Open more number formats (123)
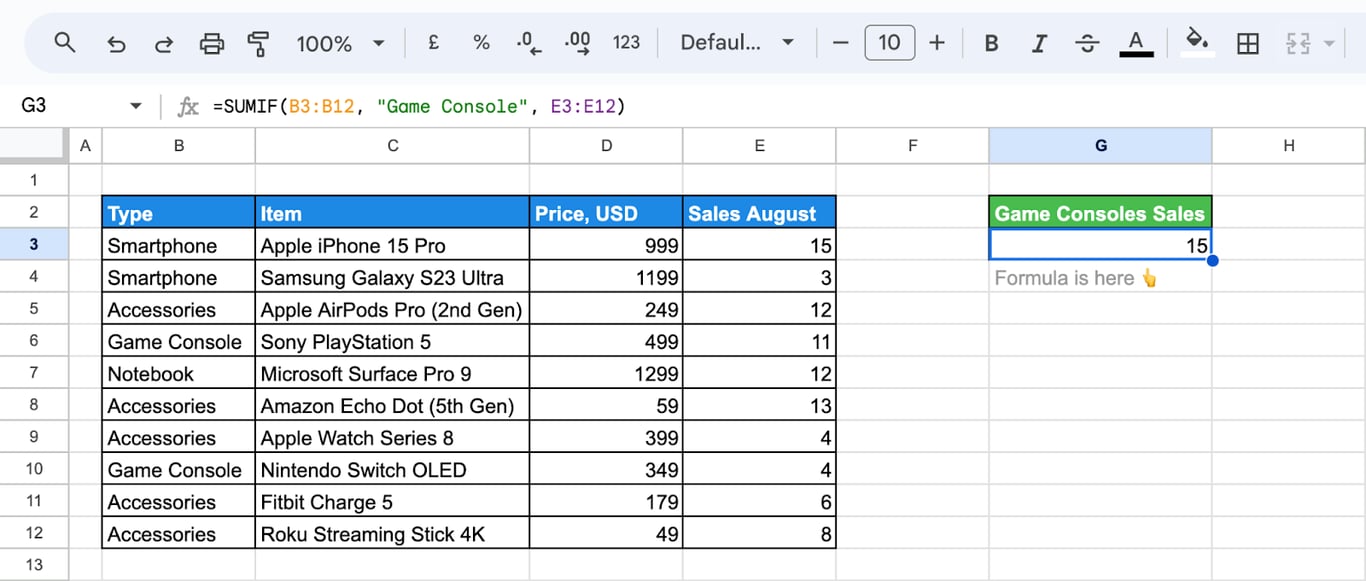Image resolution: width=1366 pixels, height=581 pixels. pyautogui.click(x=626, y=42)
